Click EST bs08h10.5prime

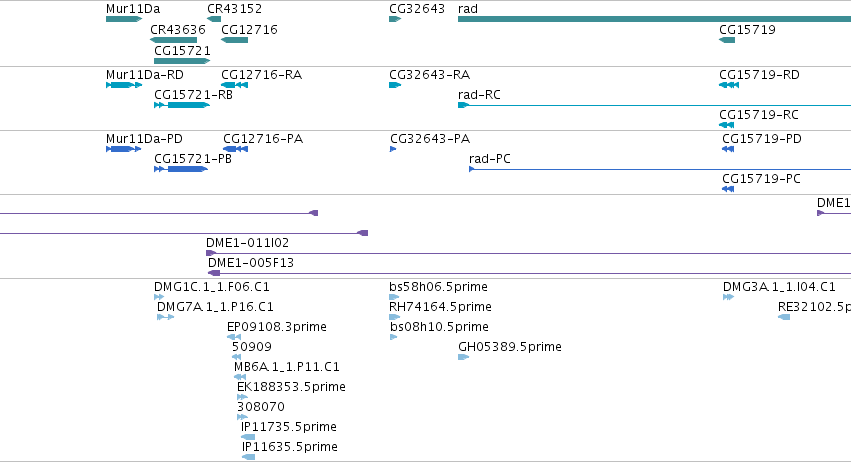coord(440,327)
